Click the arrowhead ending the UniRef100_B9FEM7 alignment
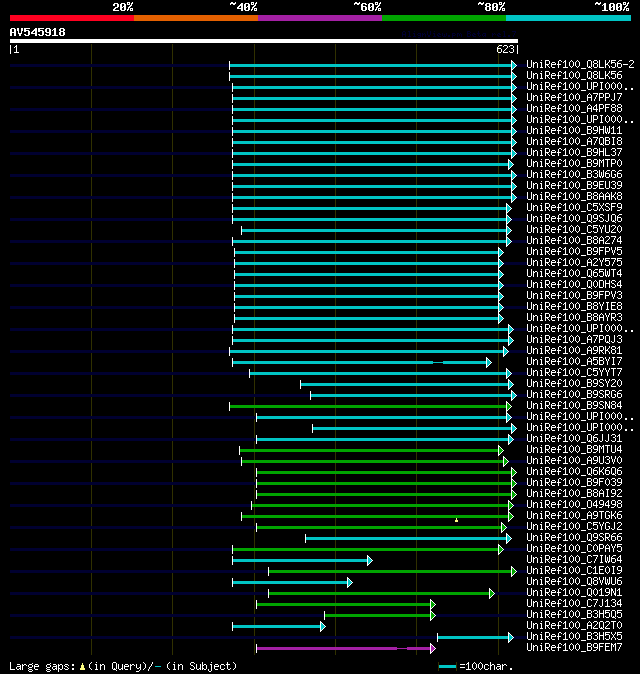This screenshot has height=674, width=640. 433,648
